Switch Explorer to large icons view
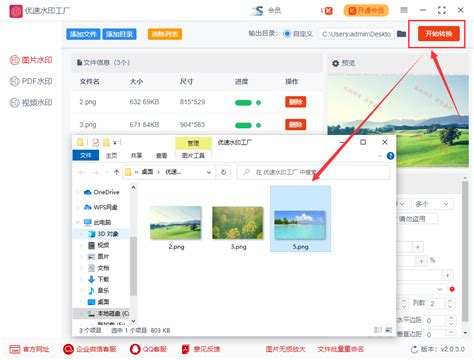 point(389,330)
